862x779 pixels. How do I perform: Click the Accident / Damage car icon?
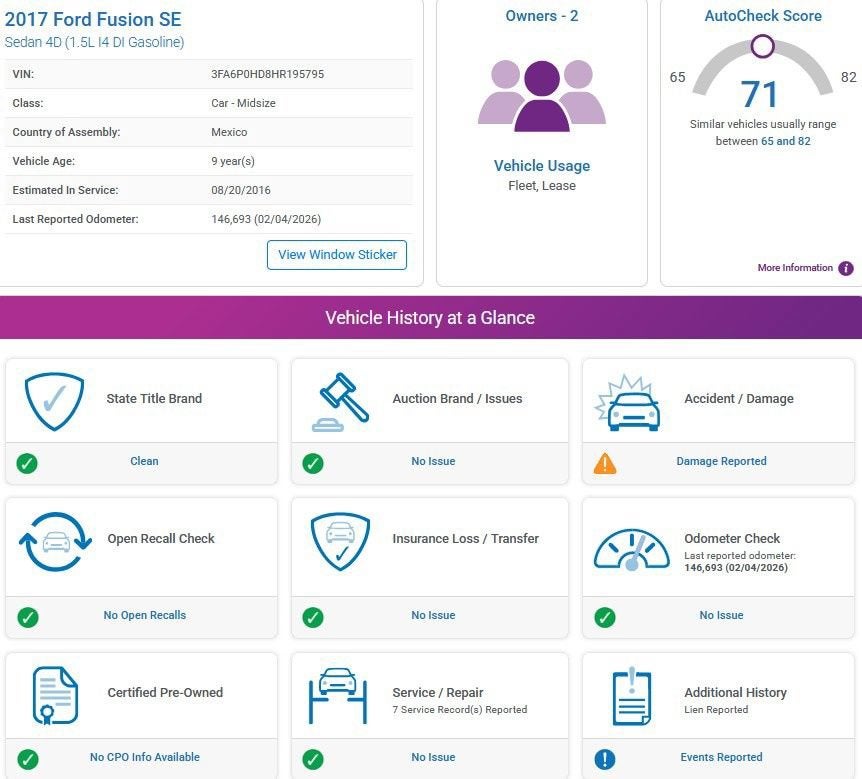coord(628,403)
